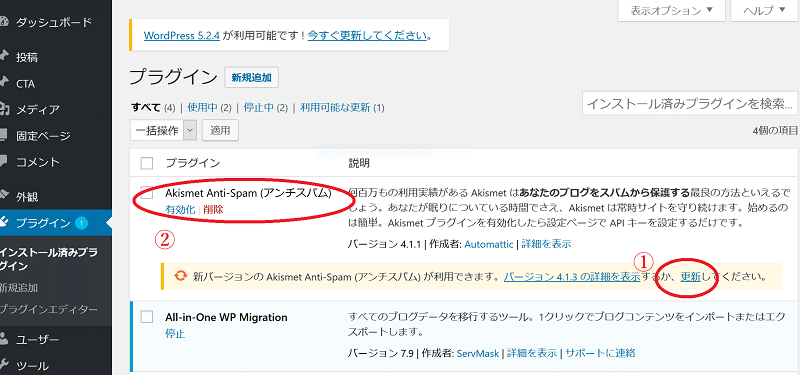Select インストール済みプラグイン submenu item
Screen dimensions: 800x375
click(x=48, y=259)
